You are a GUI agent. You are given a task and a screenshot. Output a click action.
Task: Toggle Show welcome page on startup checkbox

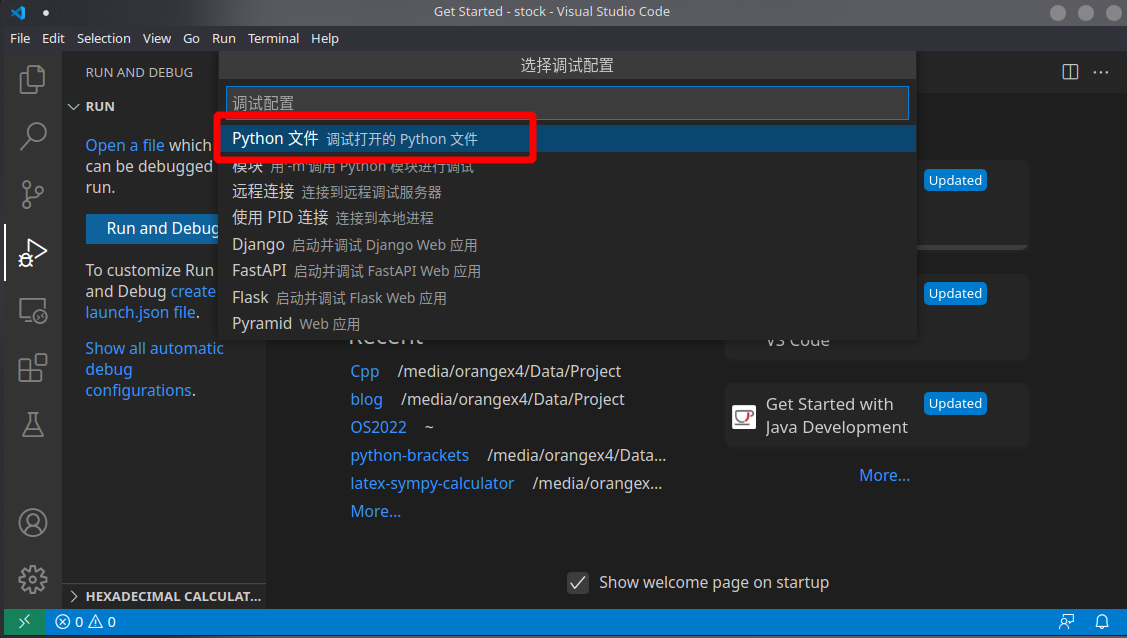coord(578,583)
